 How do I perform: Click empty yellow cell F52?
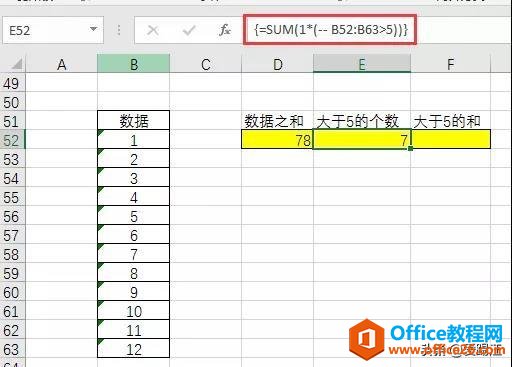point(451,140)
